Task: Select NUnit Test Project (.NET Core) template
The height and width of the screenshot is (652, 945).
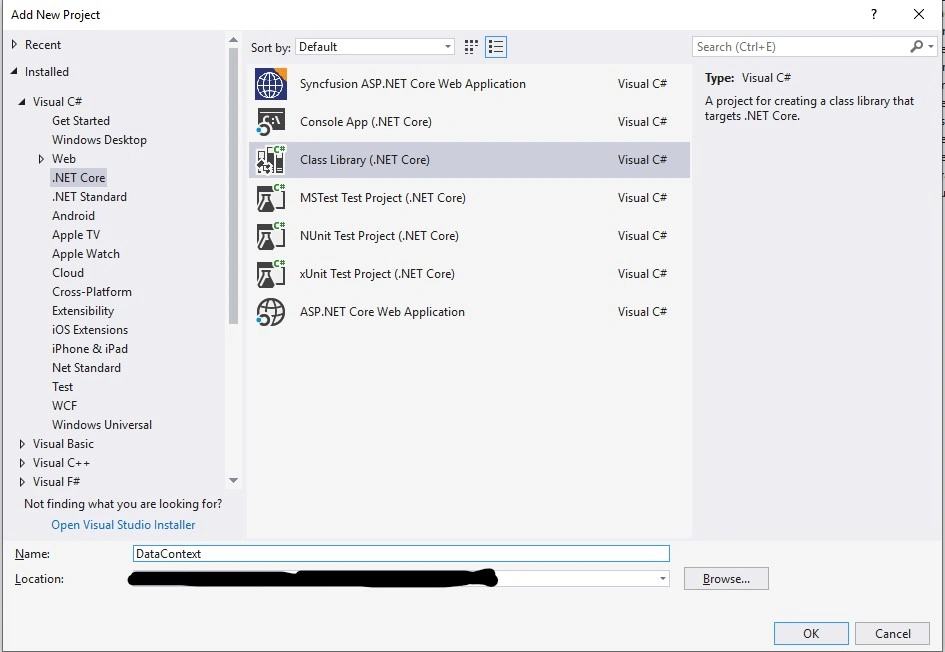Action: tap(469, 236)
